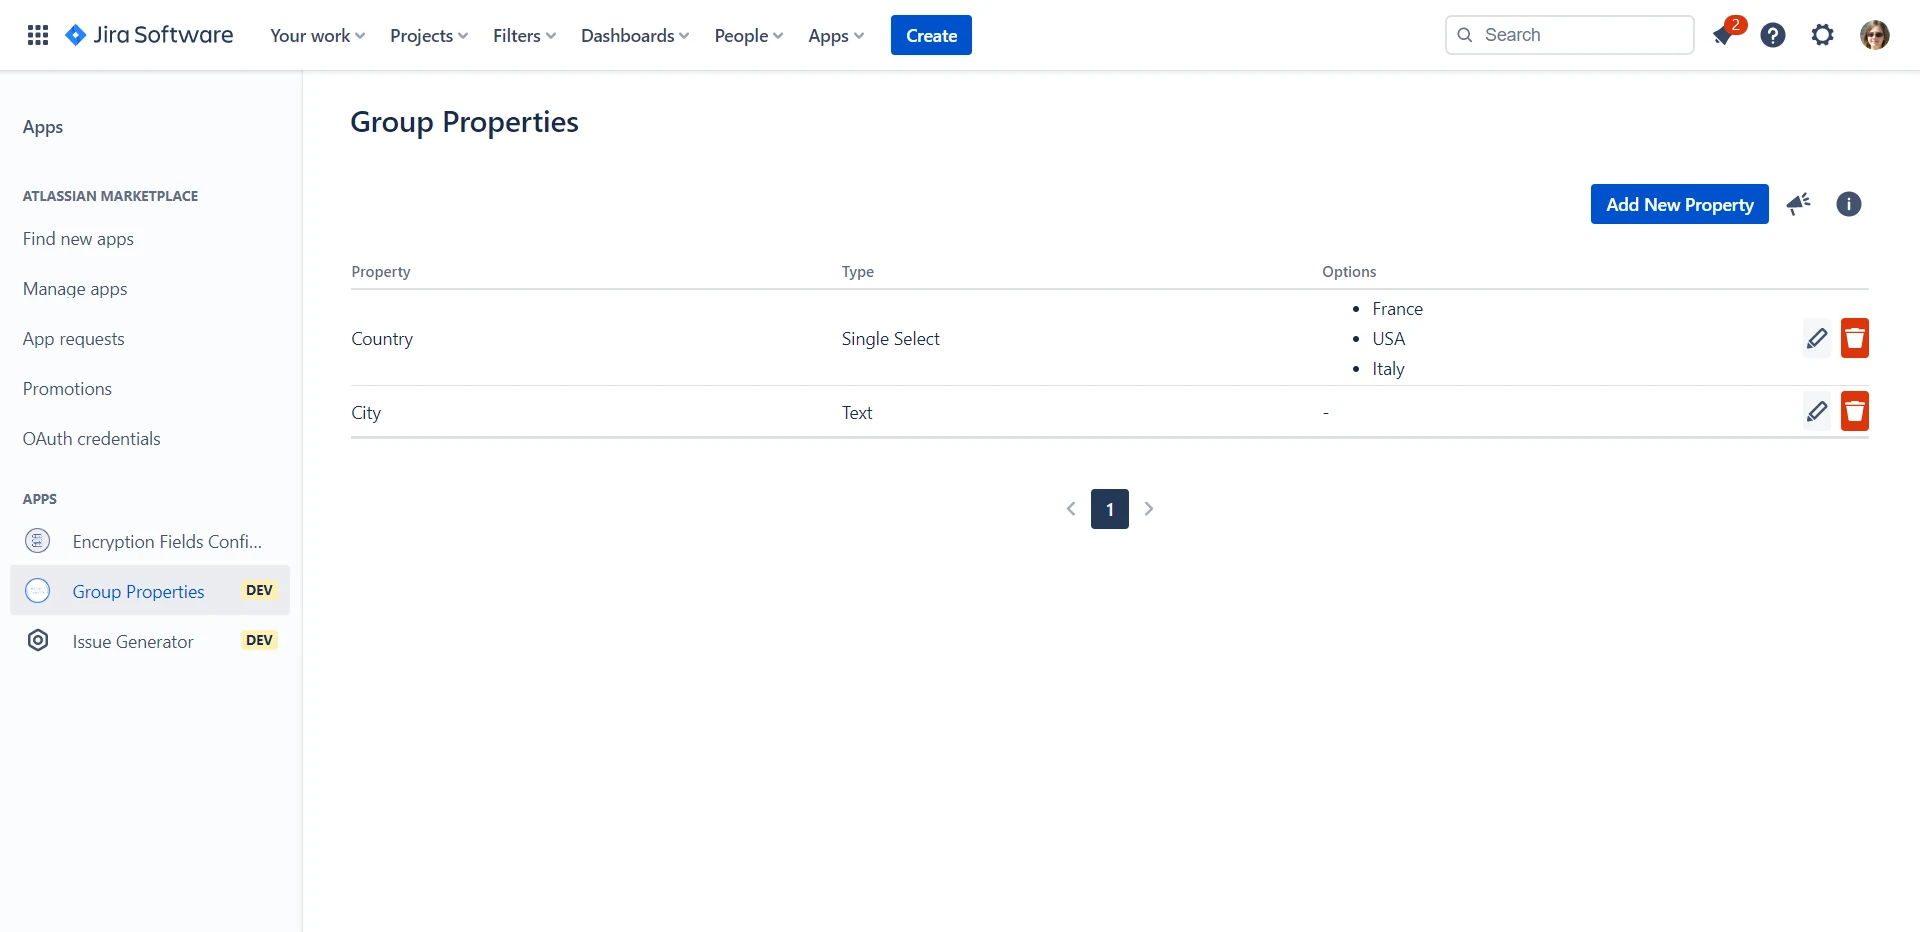Expand the Your work dropdown
The width and height of the screenshot is (1920, 932).
[318, 35]
